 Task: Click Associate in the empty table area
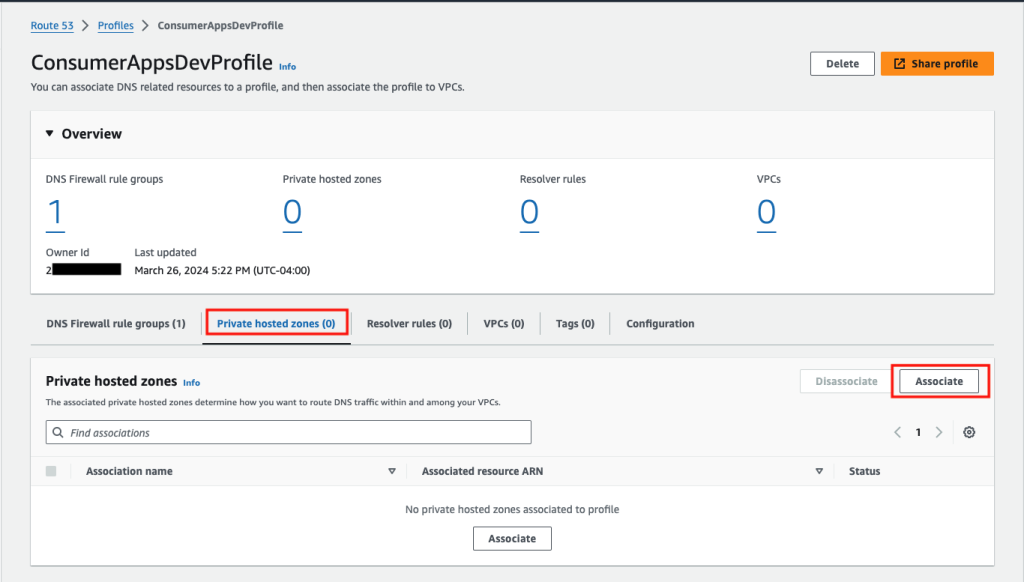pos(512,538)
